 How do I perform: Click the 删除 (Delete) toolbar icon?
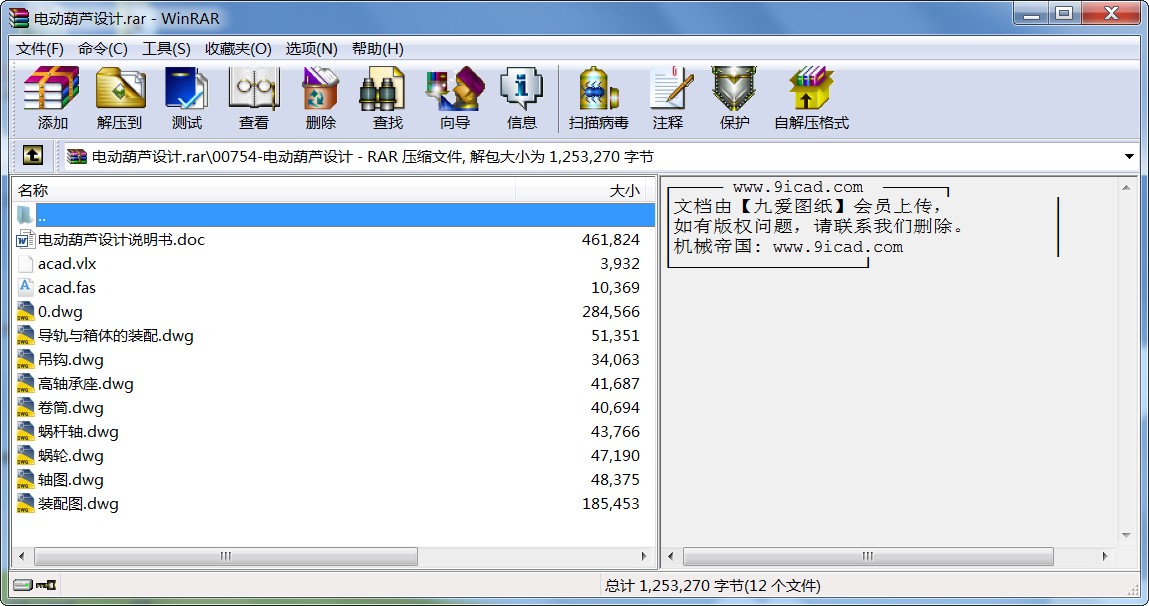[320, 89]
